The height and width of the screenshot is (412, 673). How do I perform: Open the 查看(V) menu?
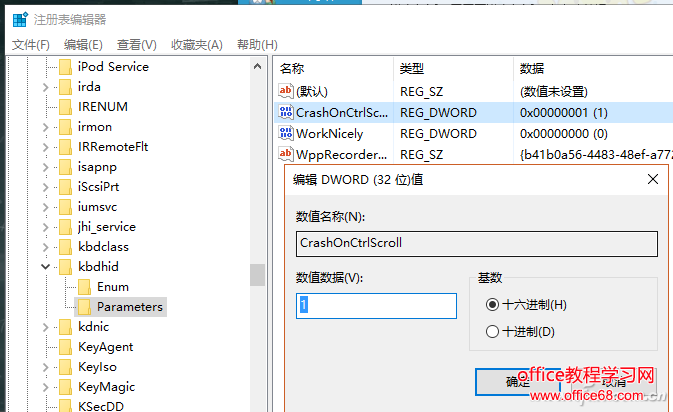click(x=136, y=45)
